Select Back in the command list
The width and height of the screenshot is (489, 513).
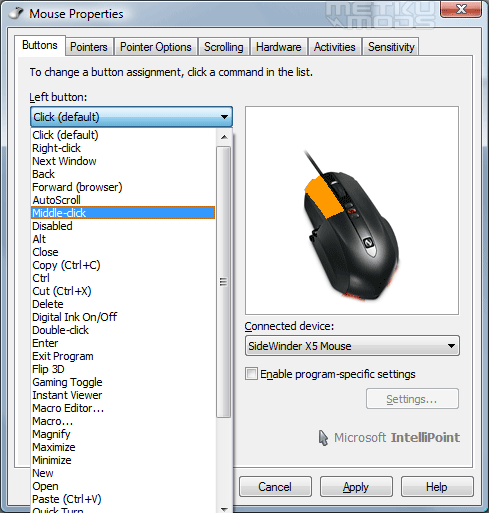[123, 174]
